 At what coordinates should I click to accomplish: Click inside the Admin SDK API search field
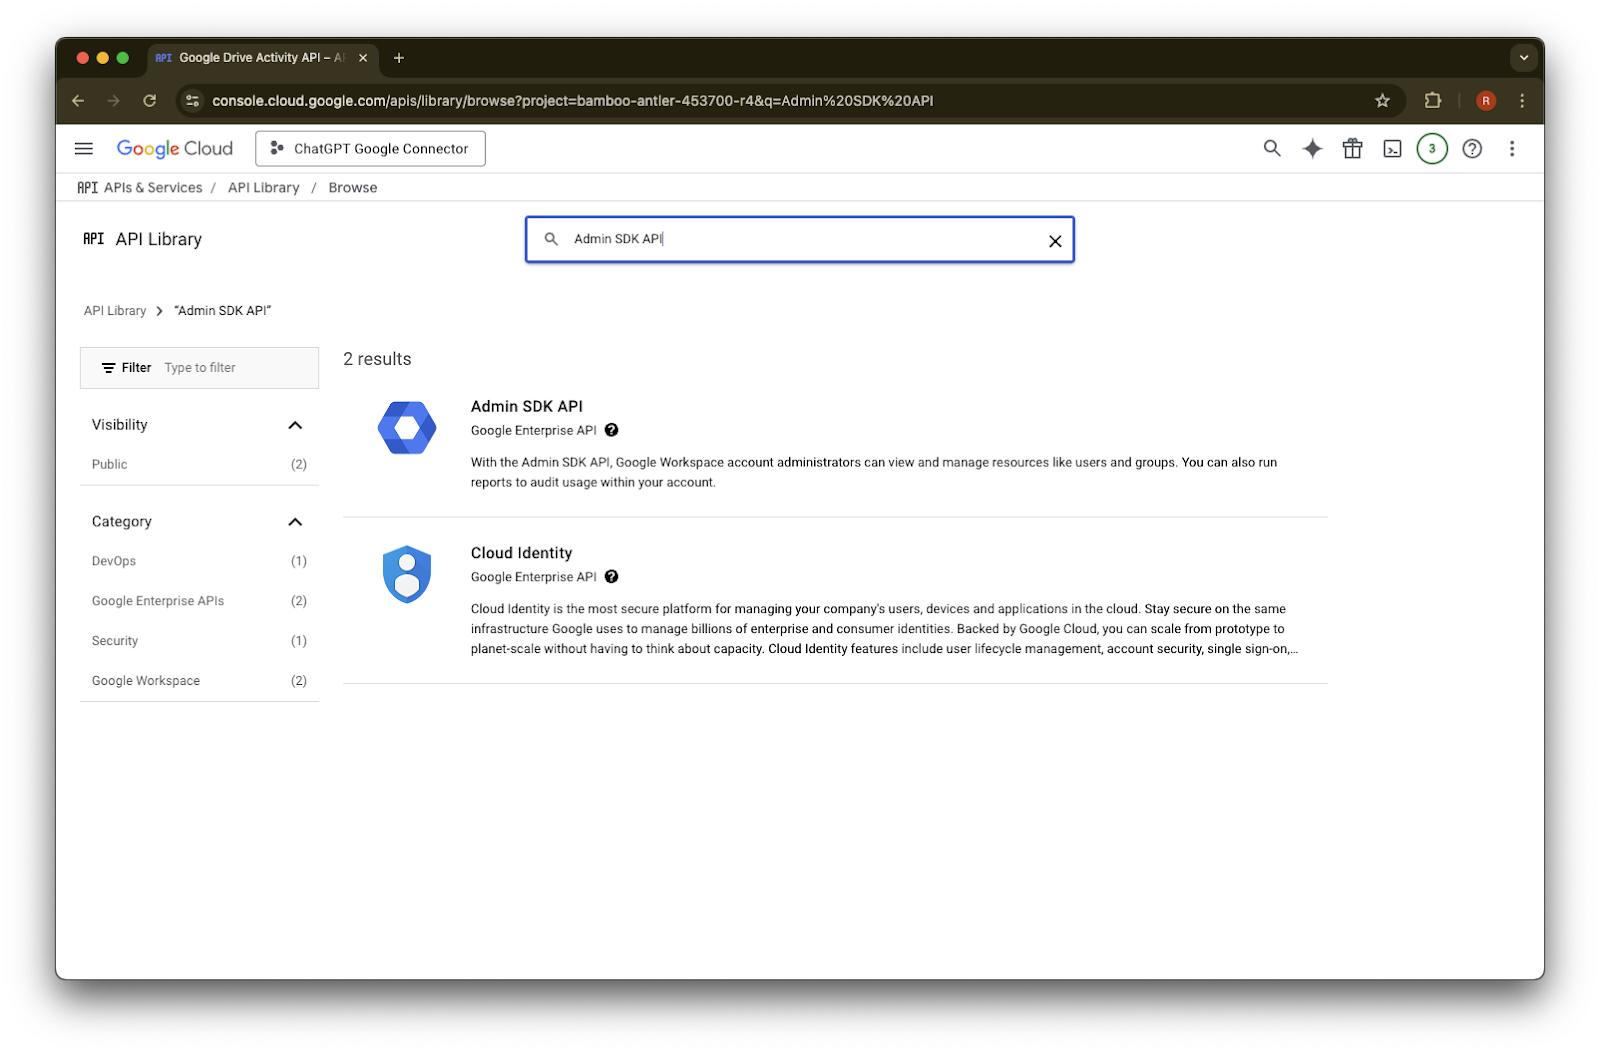[x=800, y=240]
